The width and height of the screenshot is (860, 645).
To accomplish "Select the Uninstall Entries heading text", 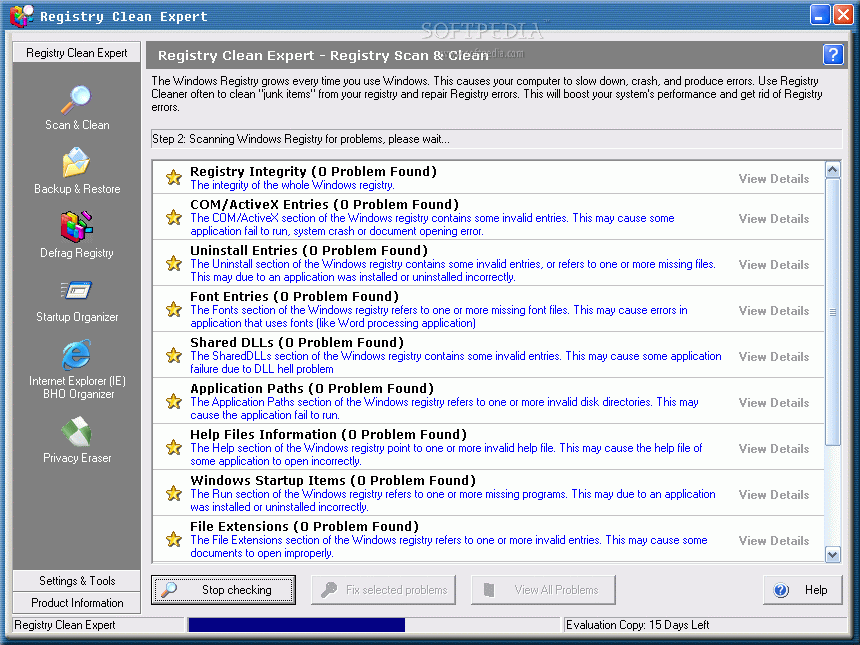I will coord(309,251).
